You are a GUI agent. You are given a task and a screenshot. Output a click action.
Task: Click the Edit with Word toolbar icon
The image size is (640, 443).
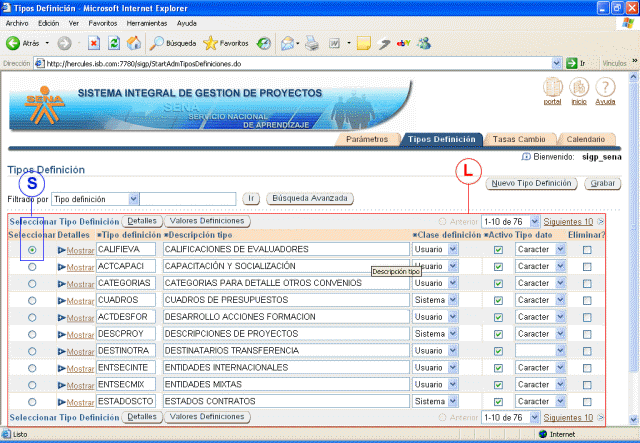[x=335, y=43]
